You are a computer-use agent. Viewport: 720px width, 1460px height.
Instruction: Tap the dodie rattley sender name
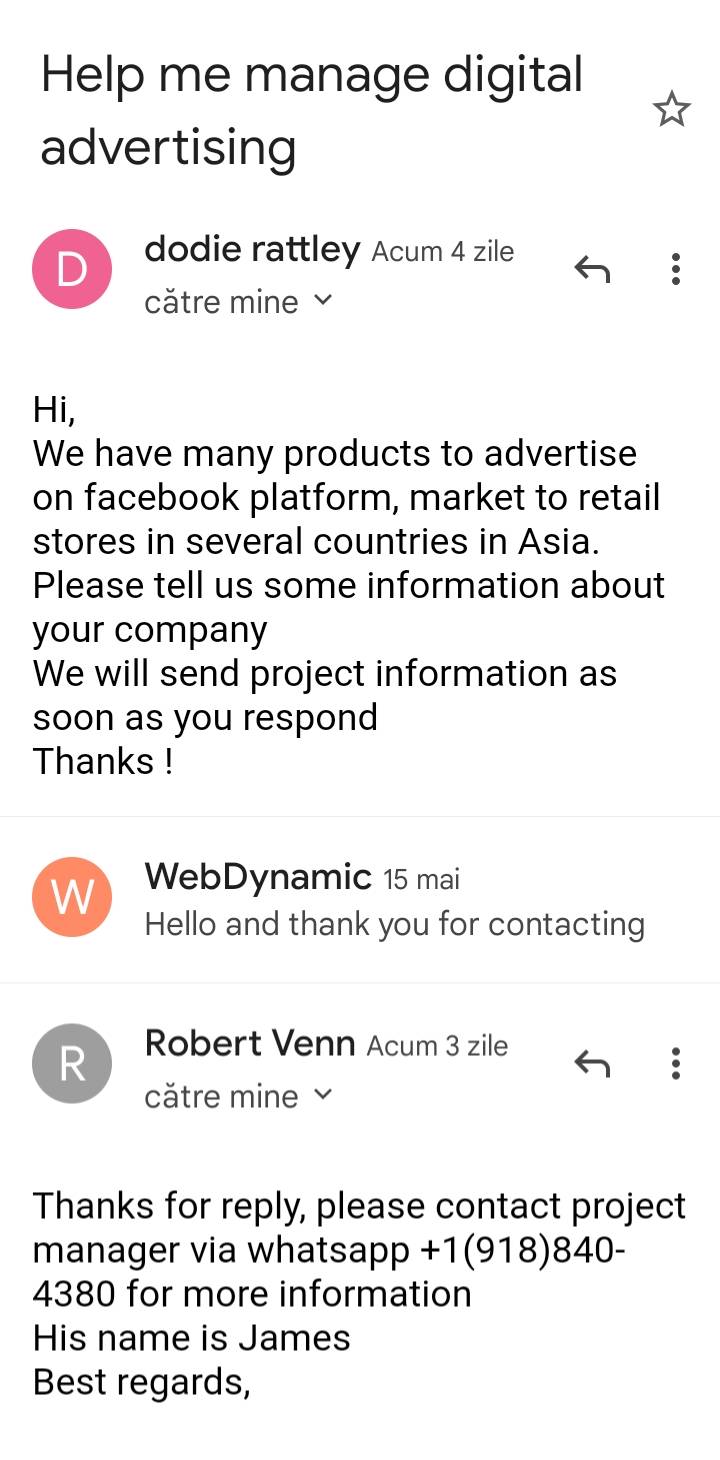coord(252,249)
